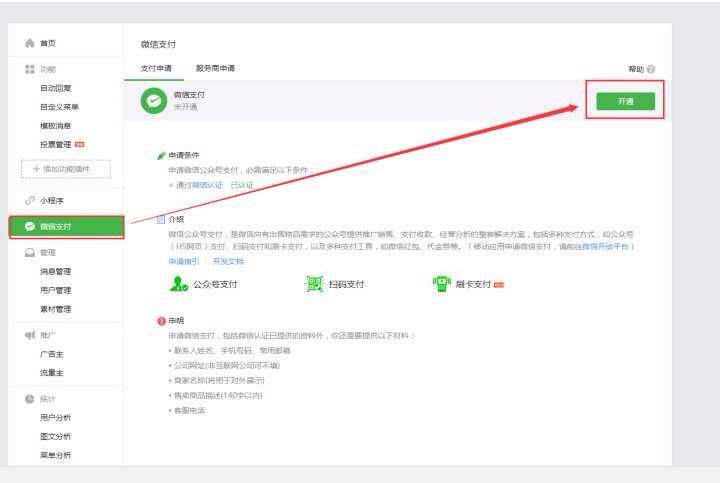The image size is (720, 483).
Task: Open 用户管理 in the sidebar
Action: click(56, 290)
